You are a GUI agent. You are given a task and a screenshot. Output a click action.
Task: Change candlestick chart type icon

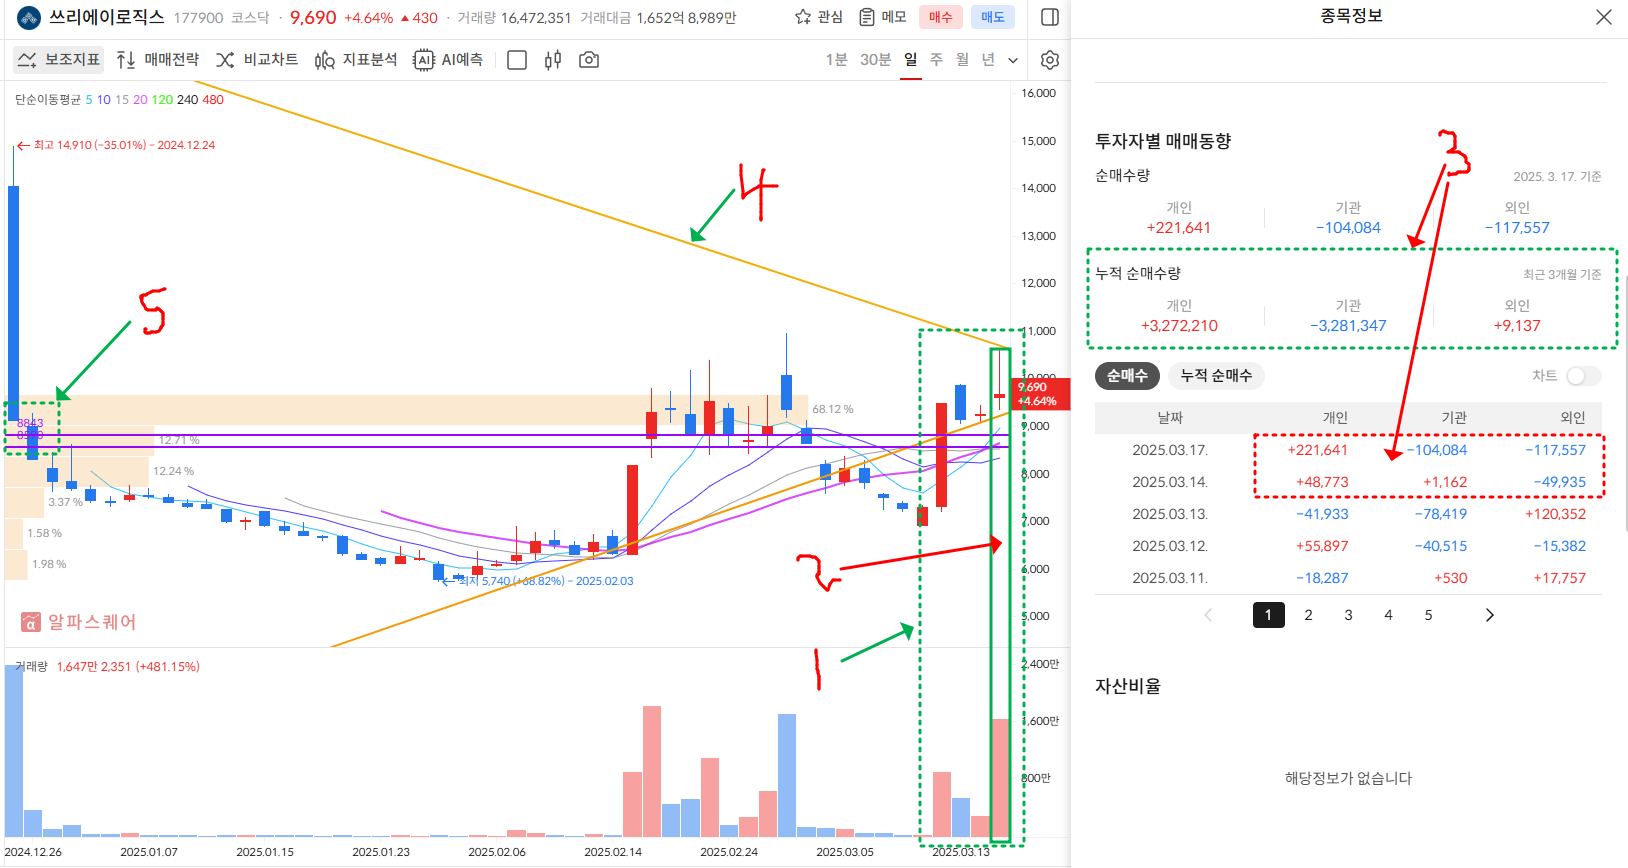(553, 60)
